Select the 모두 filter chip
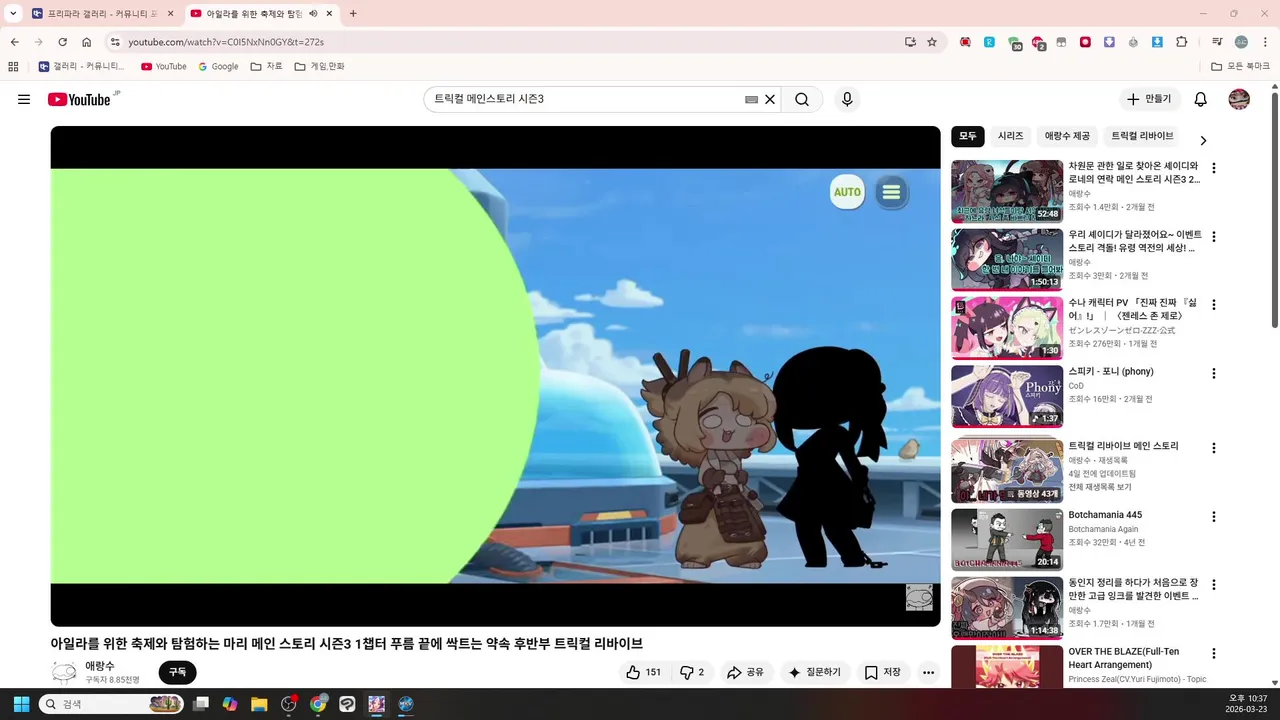Image resolution: width=1280 pixels, height=720 pixels. pyautogui.click(x=968, y=136)
